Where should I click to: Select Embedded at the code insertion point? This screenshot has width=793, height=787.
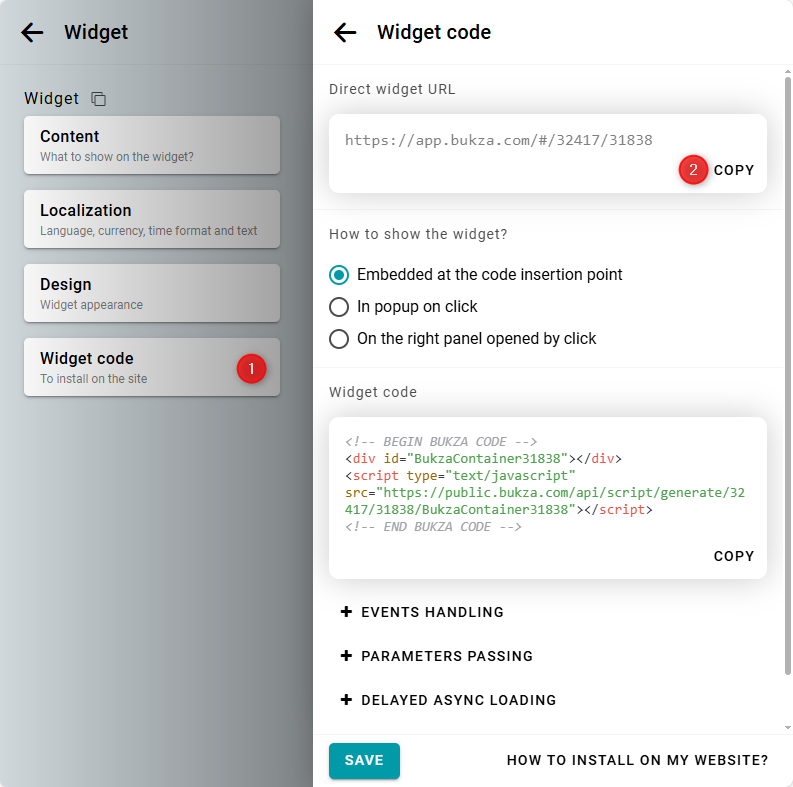click(340, 274)
